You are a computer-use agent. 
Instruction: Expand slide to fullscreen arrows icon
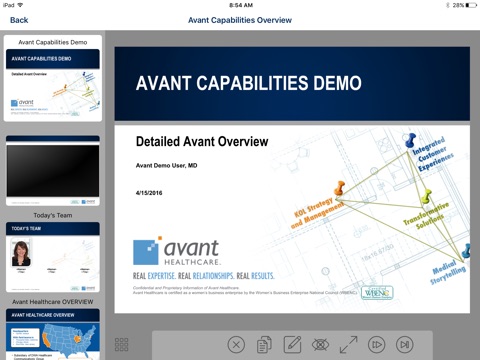click(348, 344)
